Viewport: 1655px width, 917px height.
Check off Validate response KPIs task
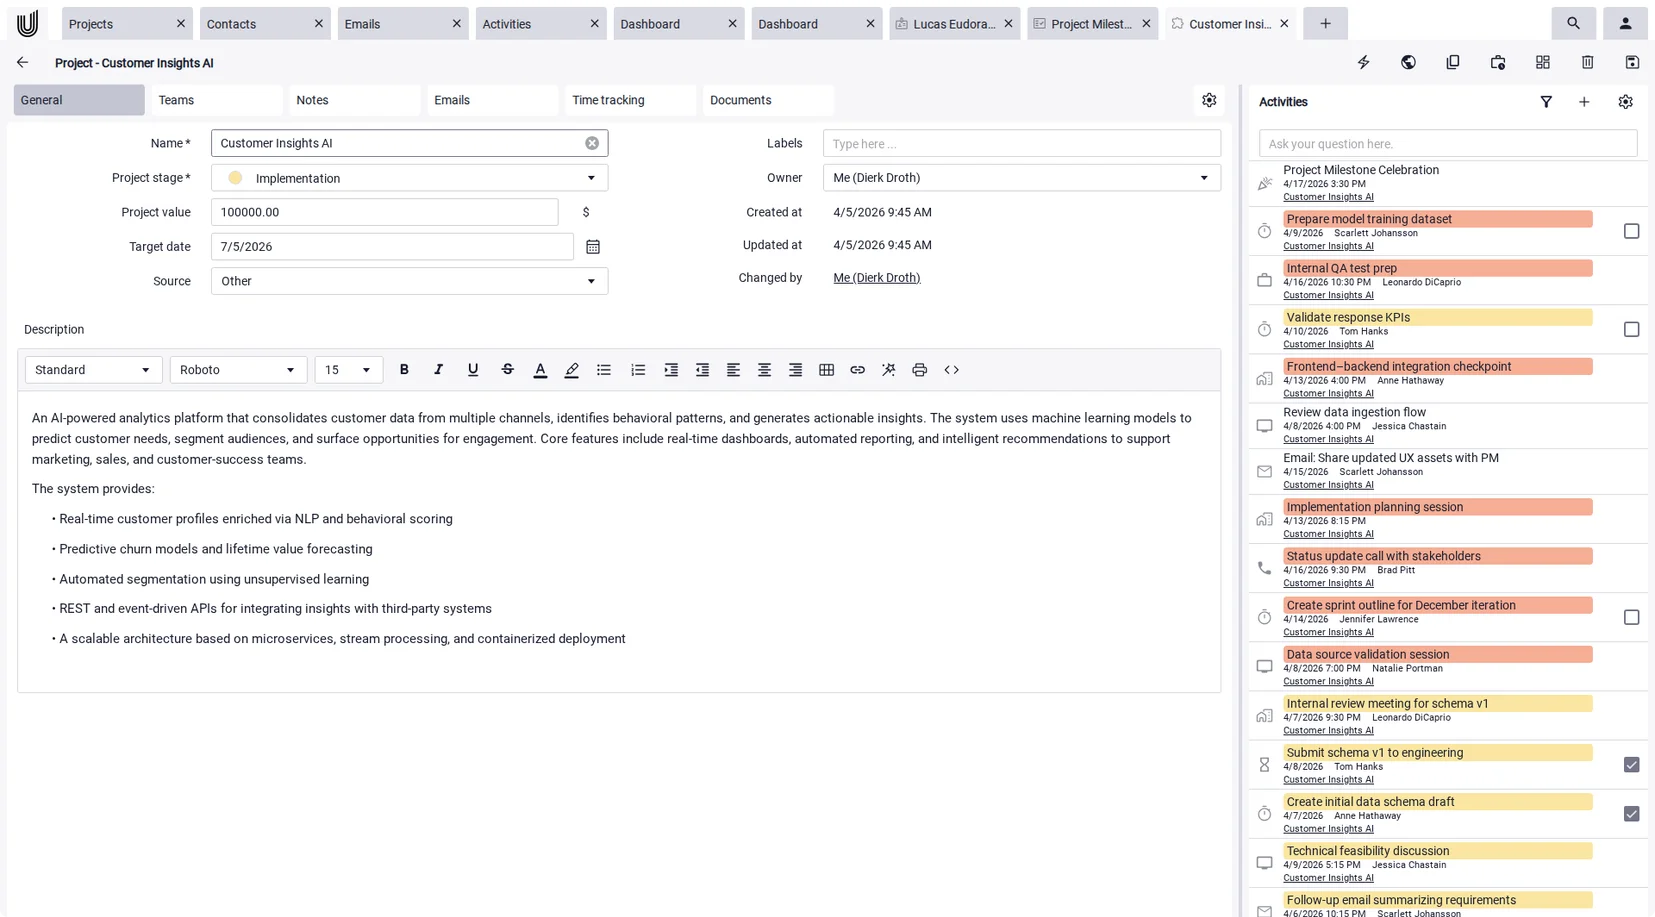click(x=1631, y=329)
